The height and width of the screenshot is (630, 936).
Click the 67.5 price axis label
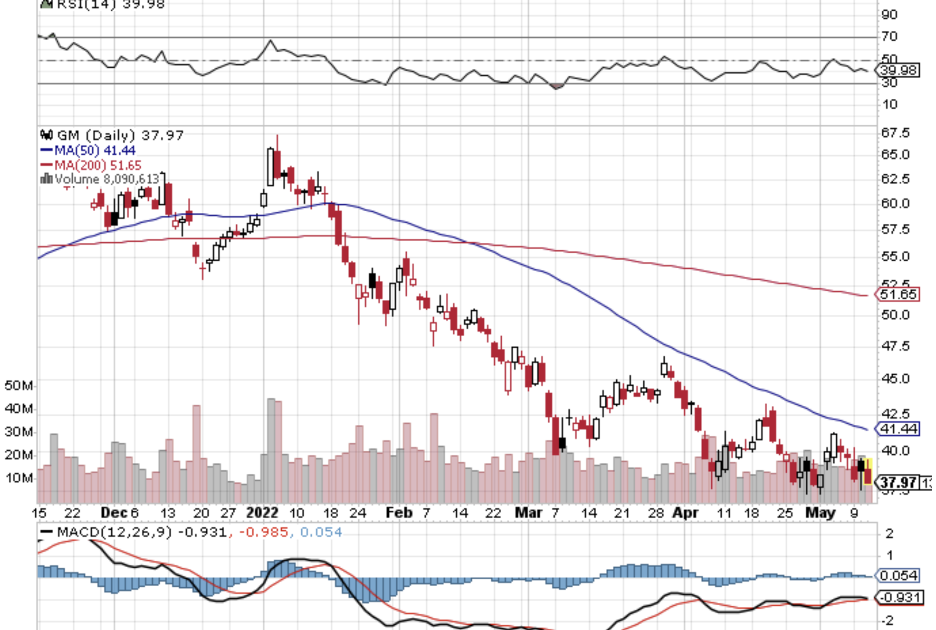894,133
